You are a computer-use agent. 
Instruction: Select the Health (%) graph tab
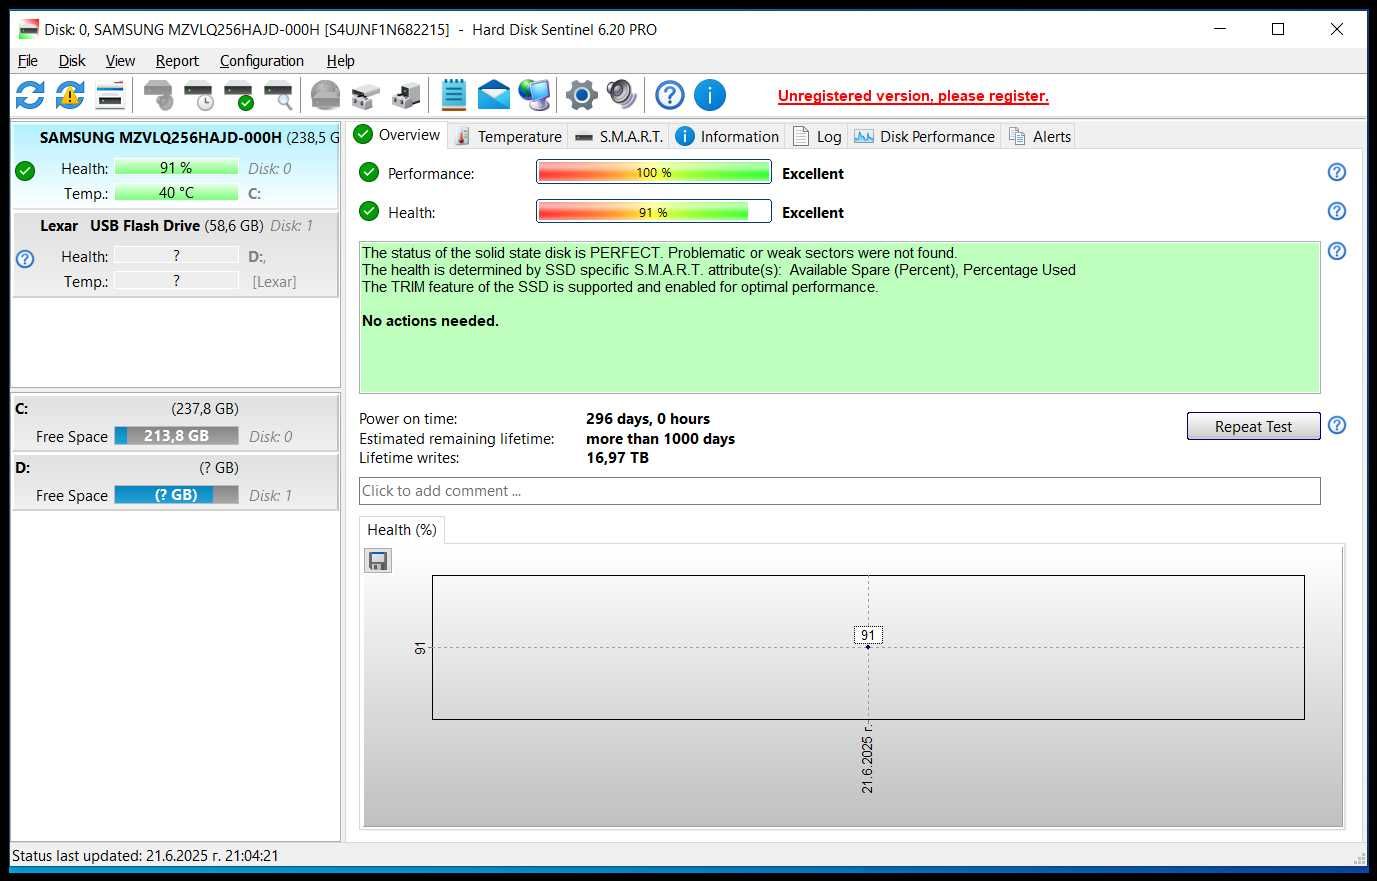[402, 530]
